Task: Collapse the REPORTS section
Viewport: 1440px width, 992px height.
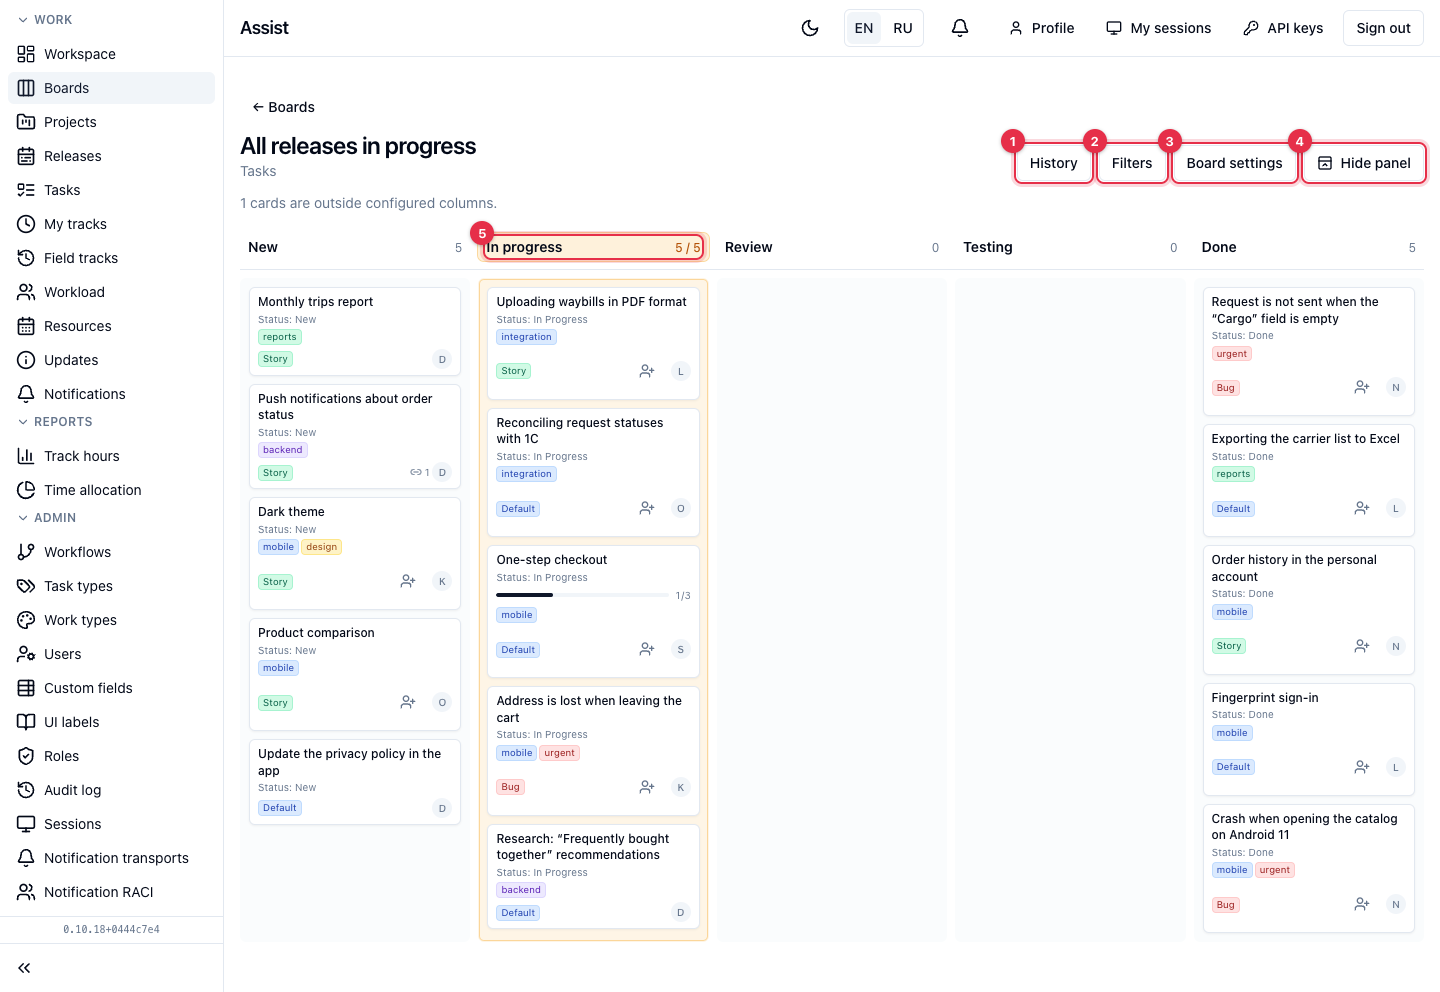Action: point(55,422)
